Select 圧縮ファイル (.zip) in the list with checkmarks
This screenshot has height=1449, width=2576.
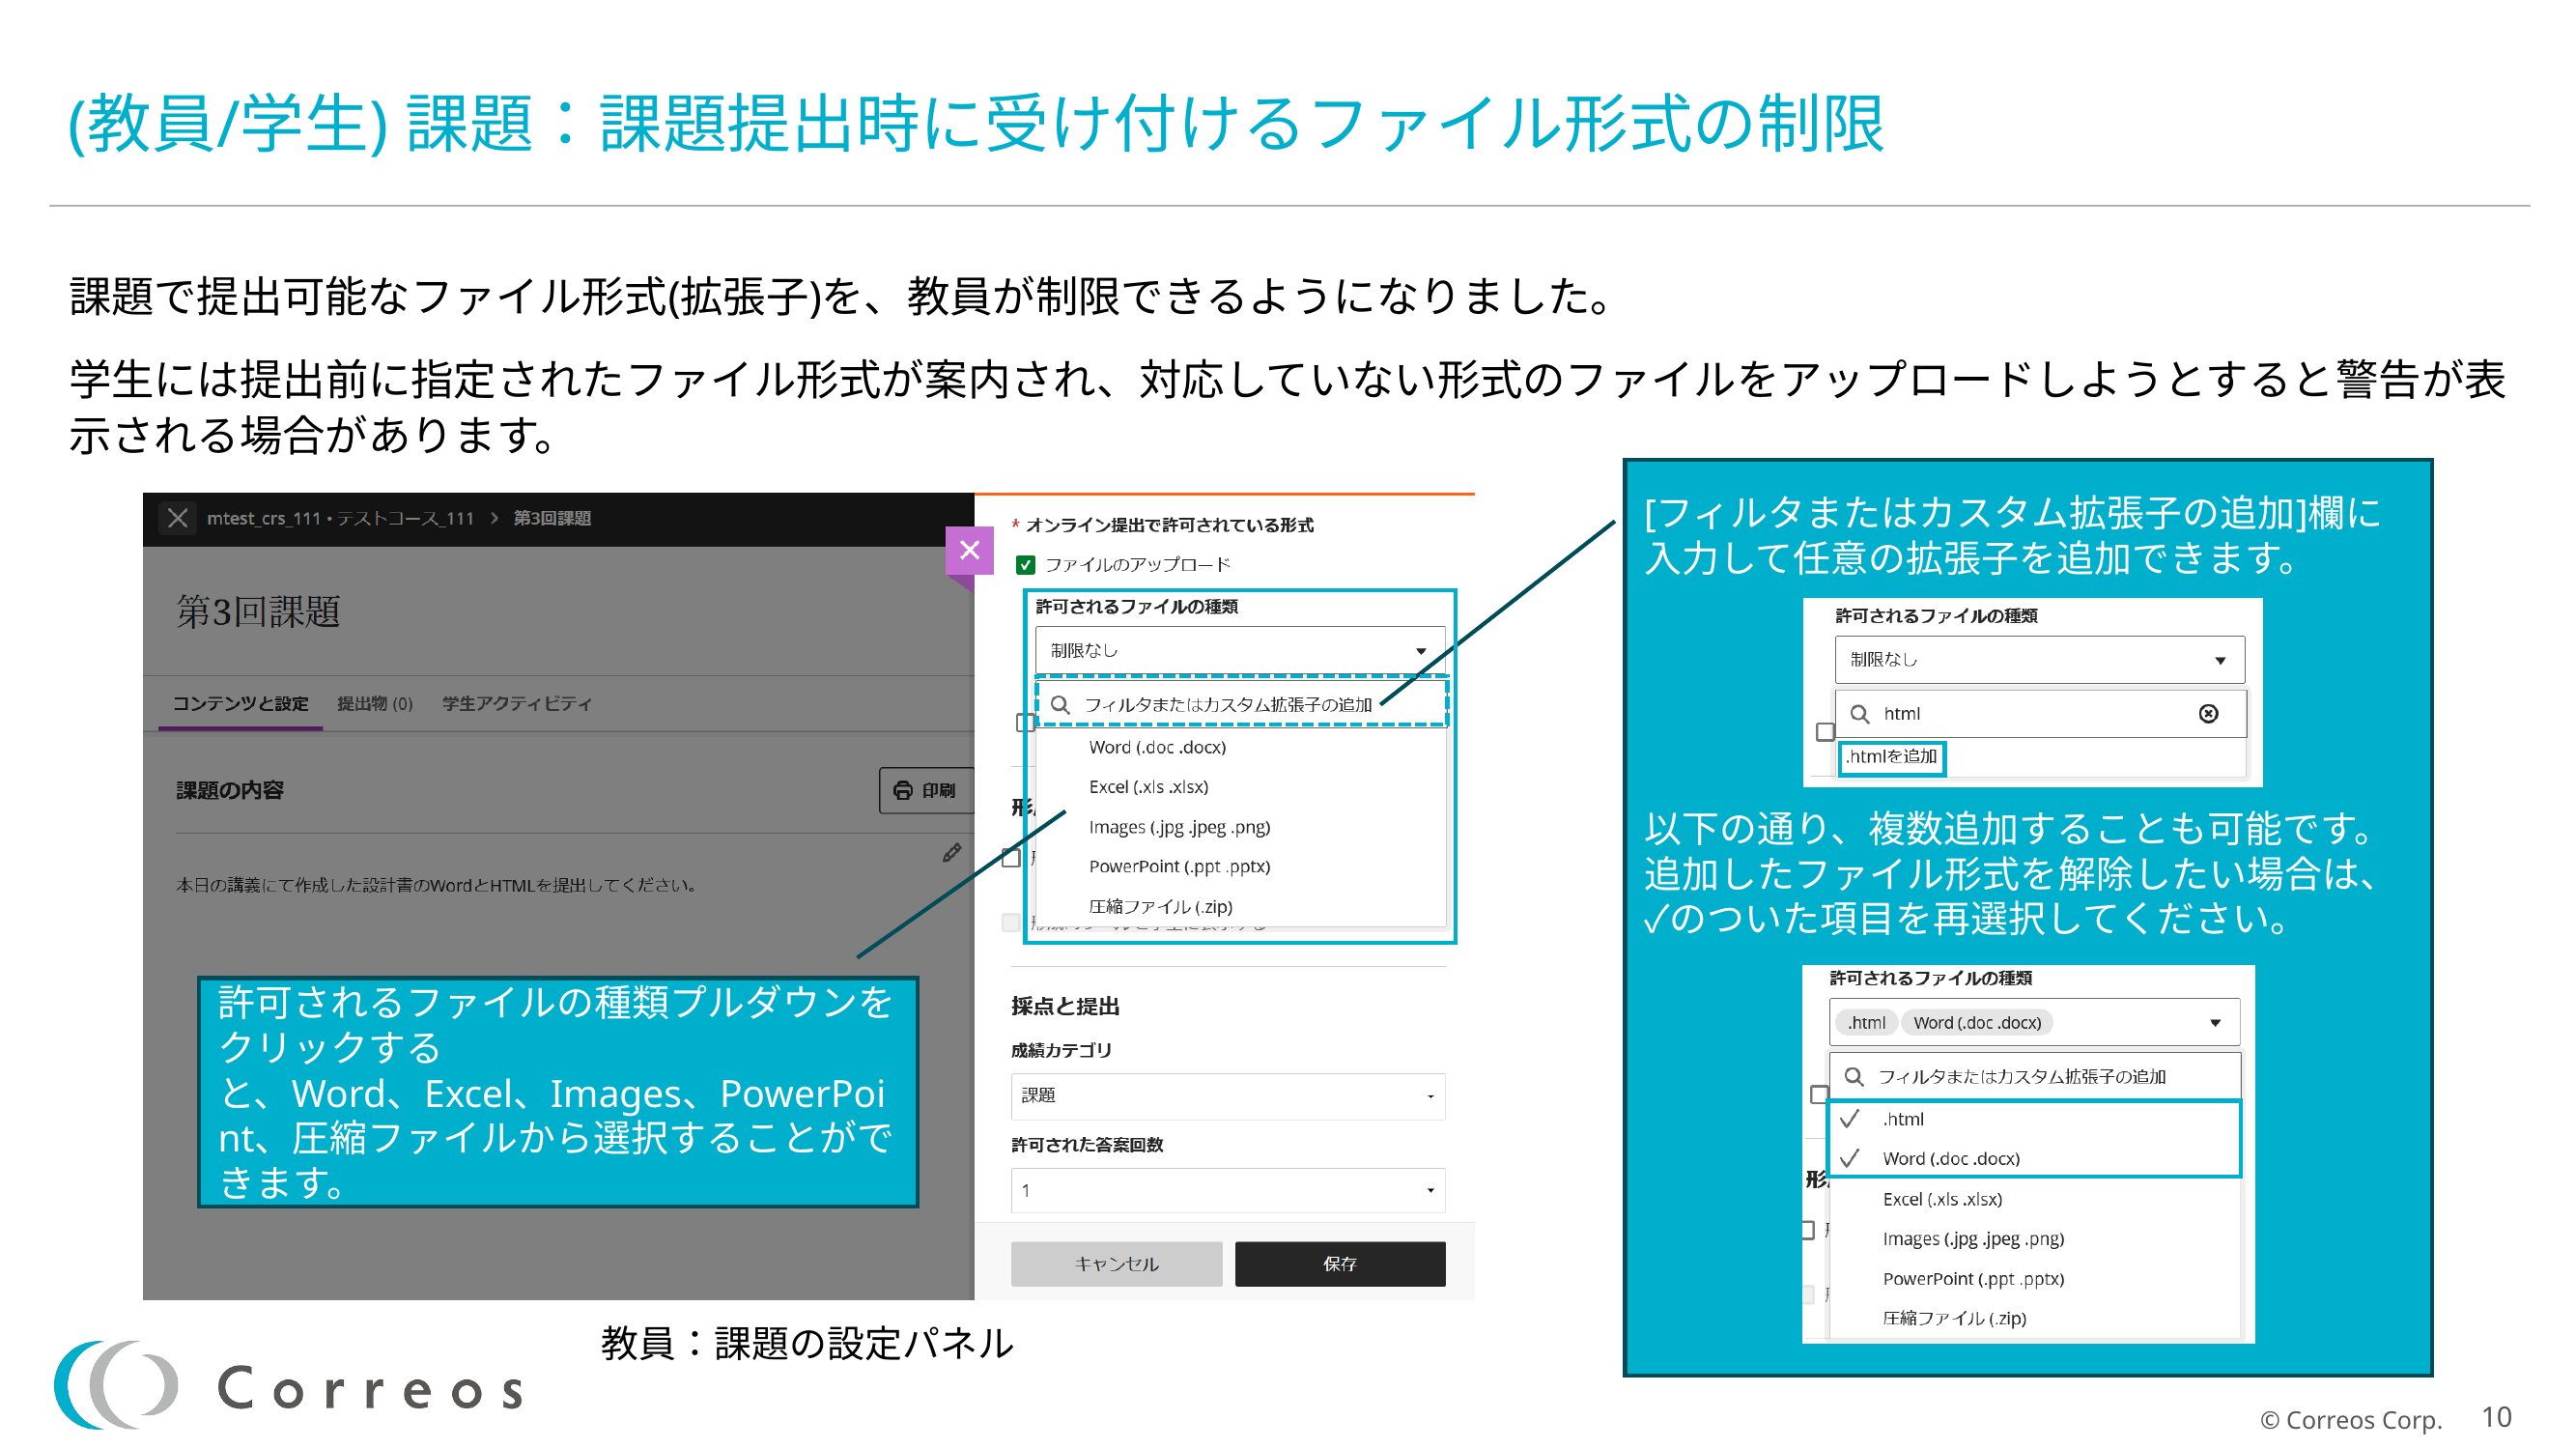click(2035, 1318)
